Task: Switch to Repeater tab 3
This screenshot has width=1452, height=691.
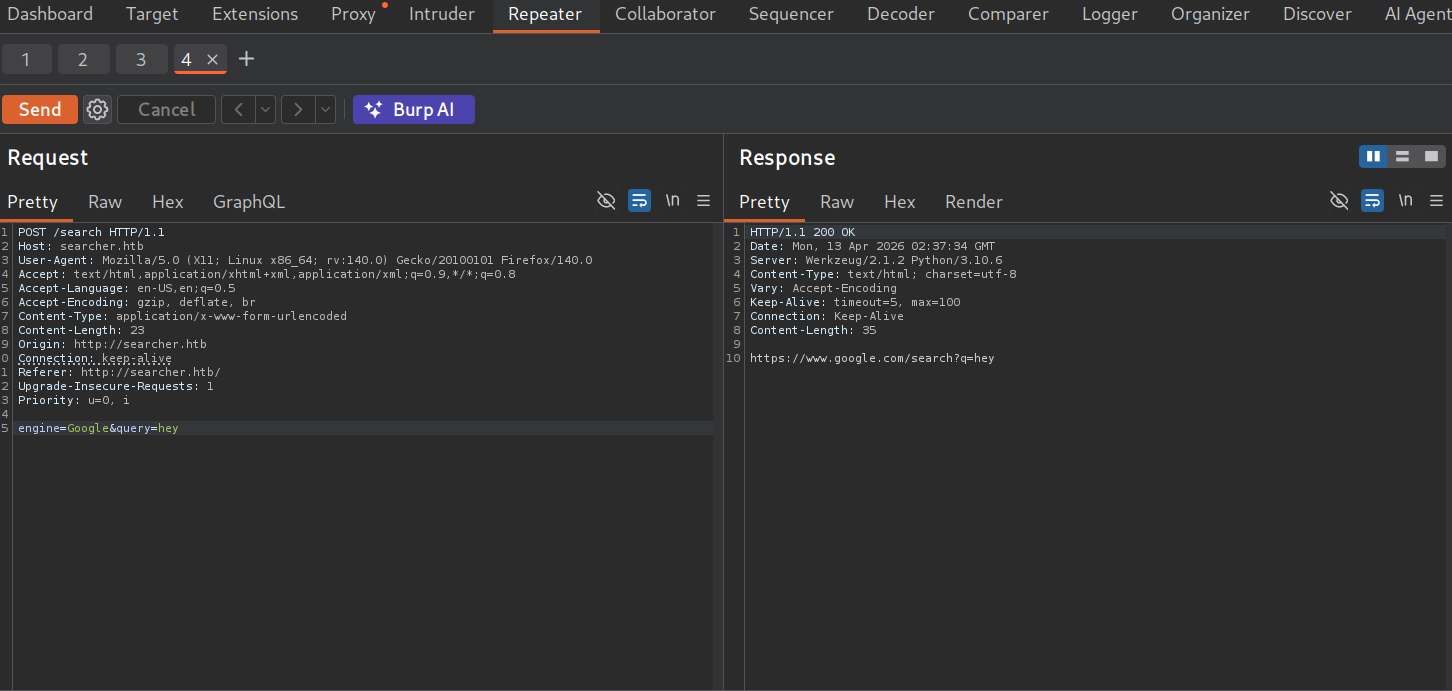Action: [x=141, y=60]
